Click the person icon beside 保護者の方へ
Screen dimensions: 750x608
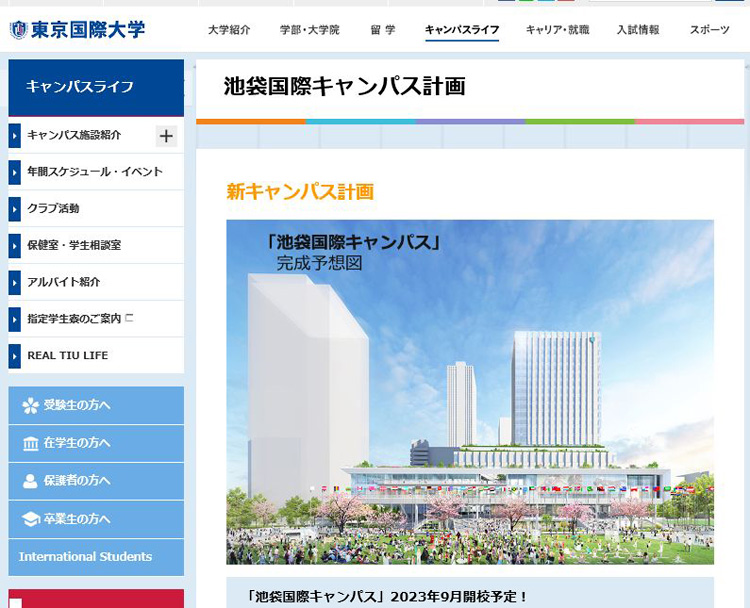(30, 481)
